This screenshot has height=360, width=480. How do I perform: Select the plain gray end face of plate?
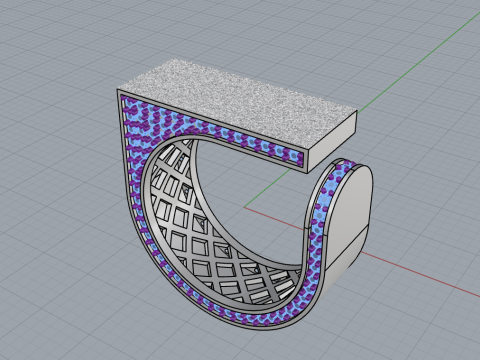coord(332,142)
